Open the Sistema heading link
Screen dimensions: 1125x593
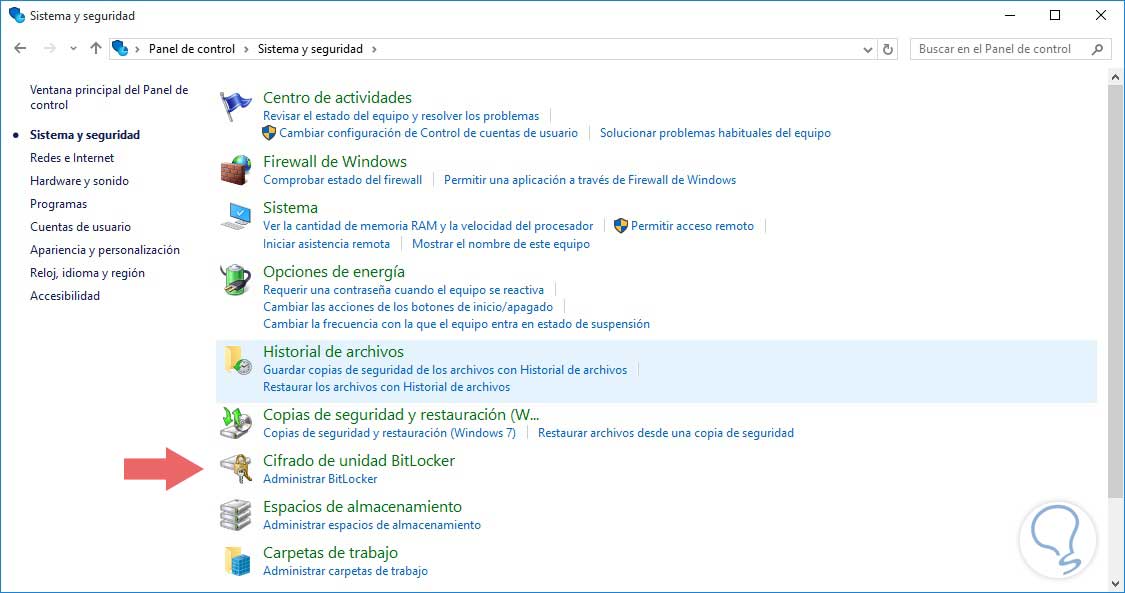tap(290, 207)
